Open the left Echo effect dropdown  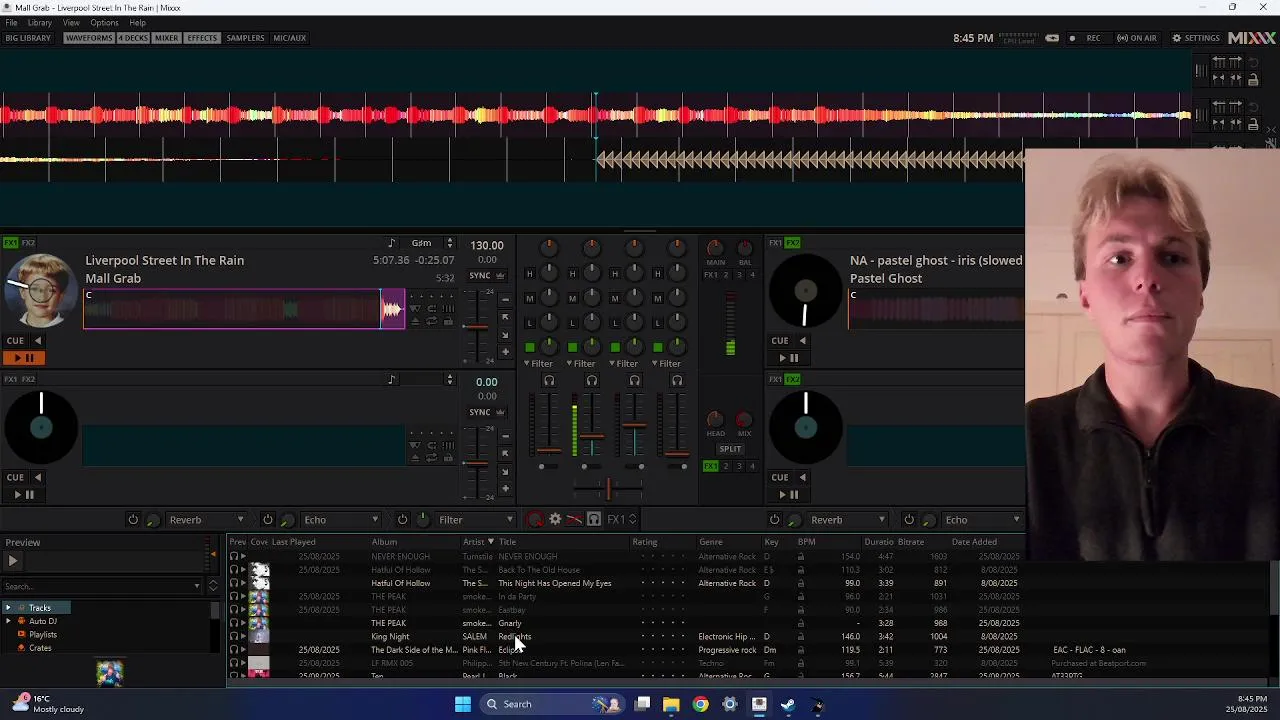pos(340,520)
